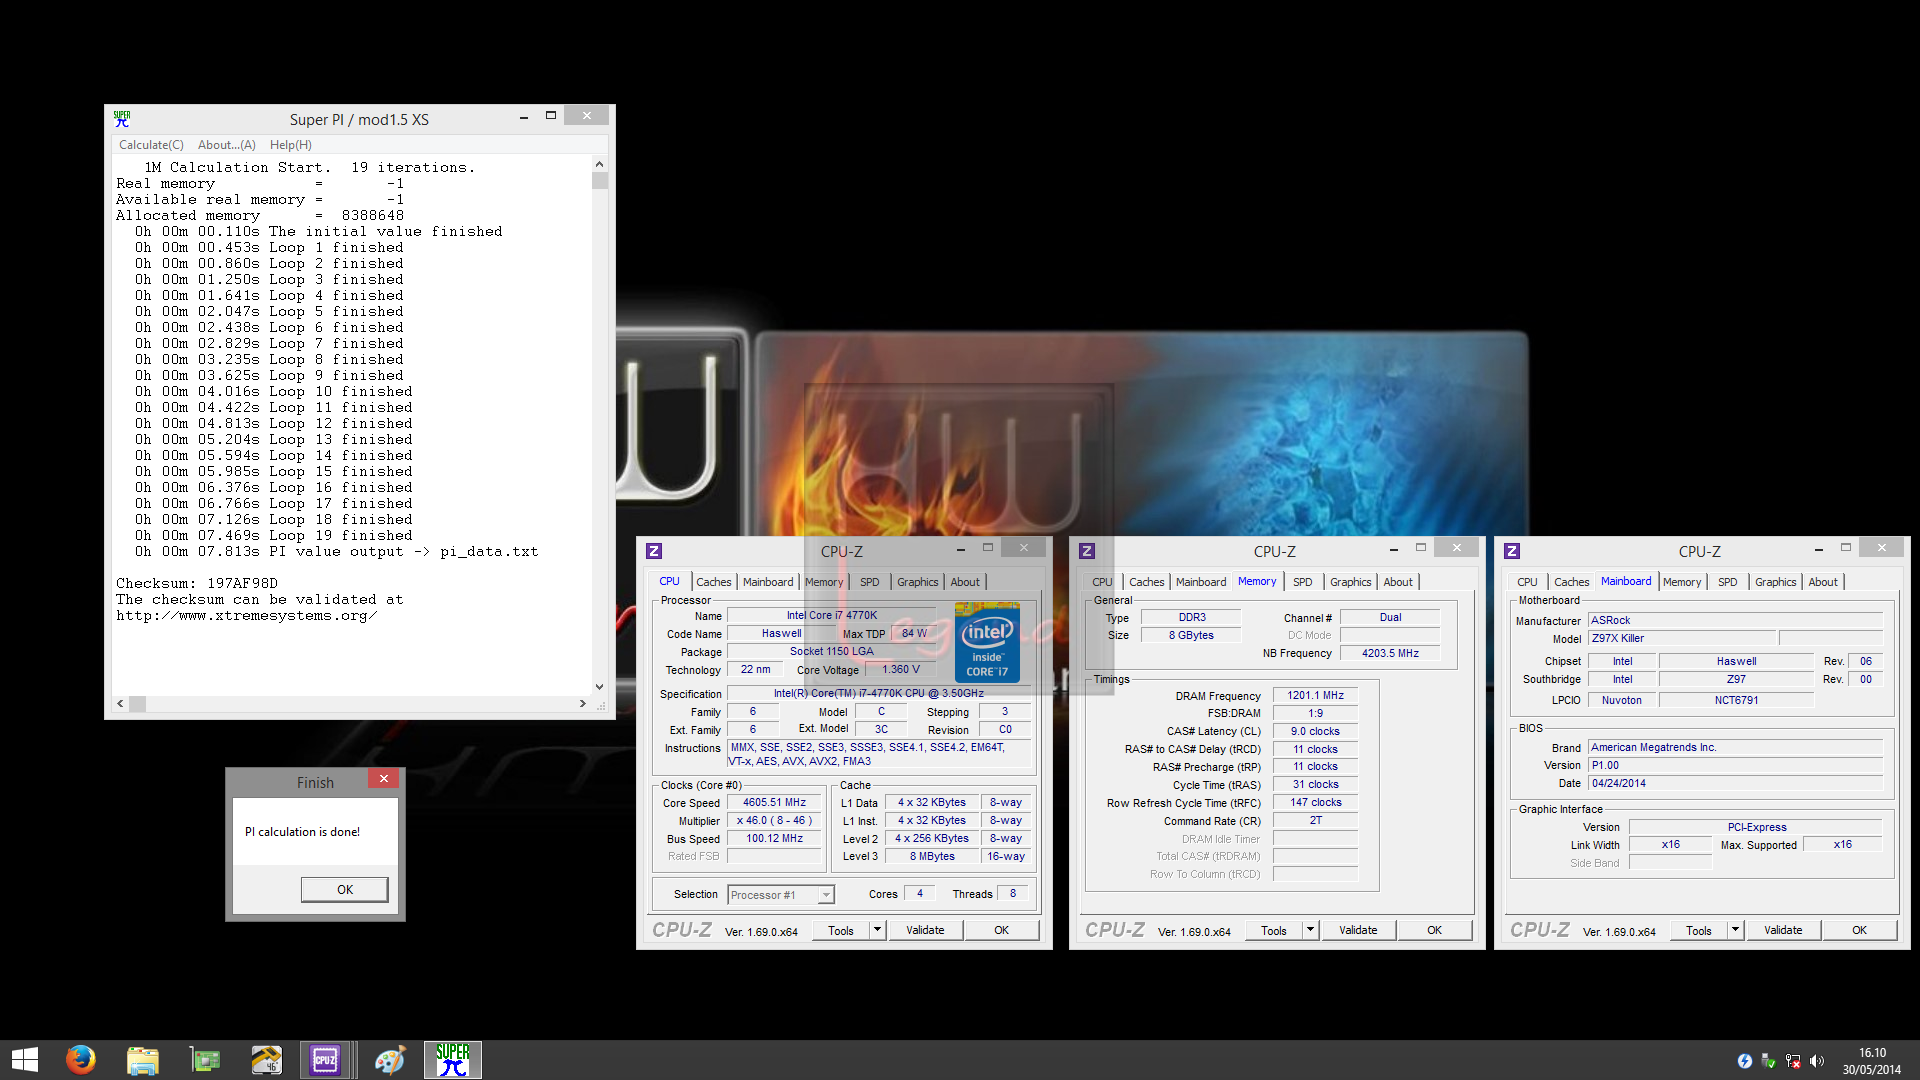Click Validate in first CPU-Z window
Image resolution: width=1920 pixels, height=1080 pixels.
click(925, 930)
